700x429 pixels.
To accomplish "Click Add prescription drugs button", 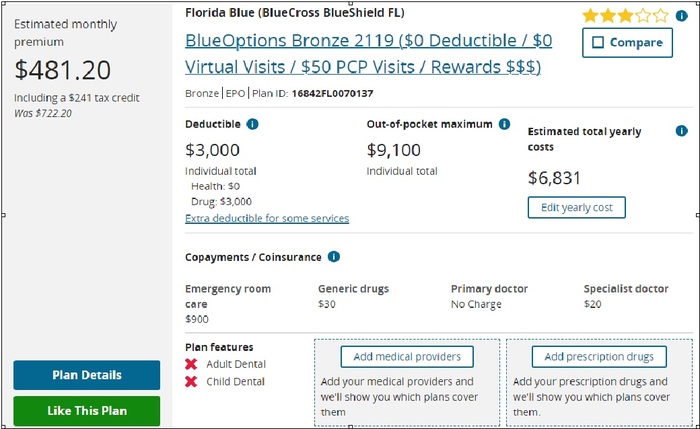I will click(598, 357).
